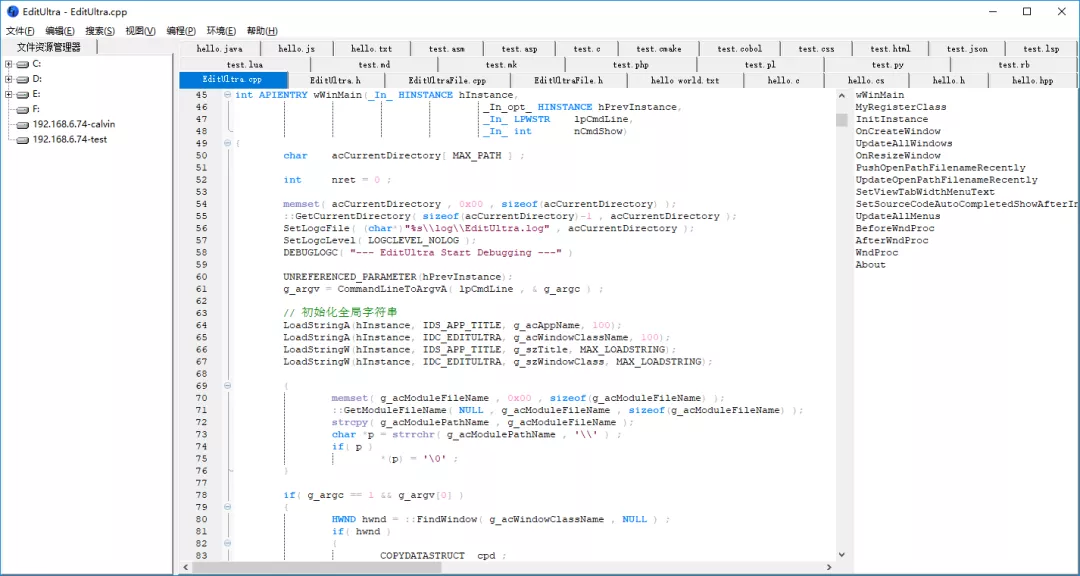1080x576 pixels.
Task: Jump to WndProc in the function list
Action: [877, 253]
